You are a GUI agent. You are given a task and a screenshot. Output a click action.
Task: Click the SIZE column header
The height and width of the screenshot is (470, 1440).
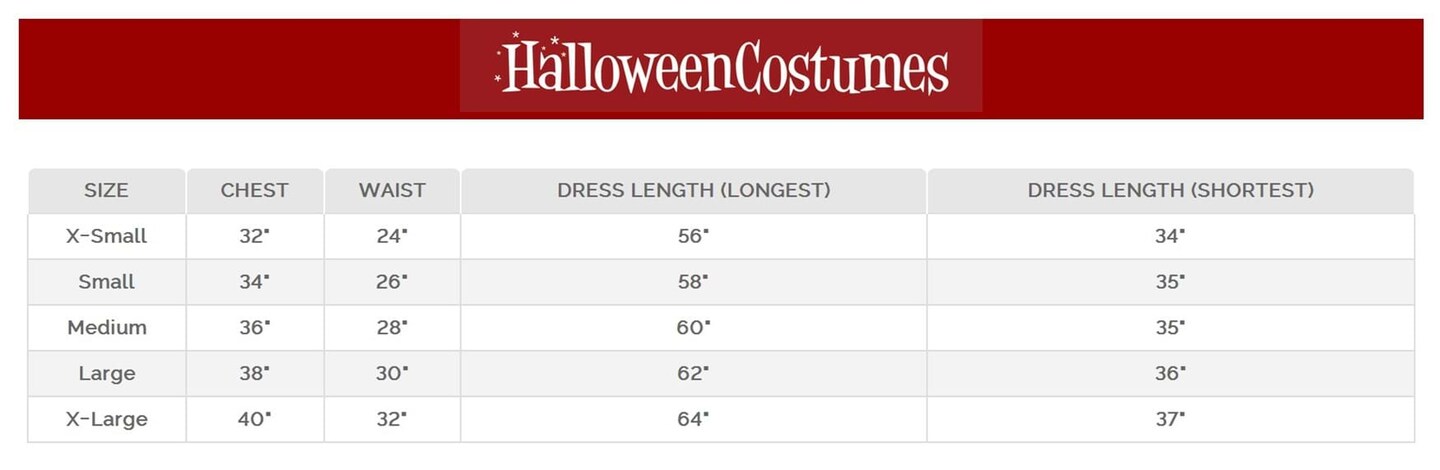106,190
